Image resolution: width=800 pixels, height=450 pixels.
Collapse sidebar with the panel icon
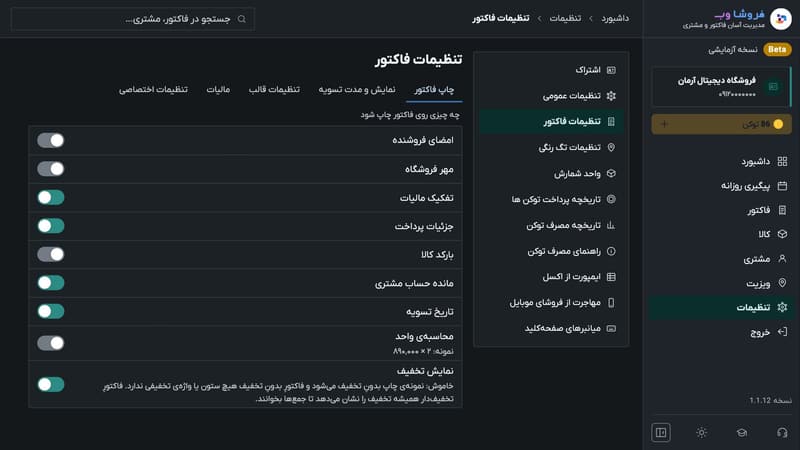tap(661, 433)
